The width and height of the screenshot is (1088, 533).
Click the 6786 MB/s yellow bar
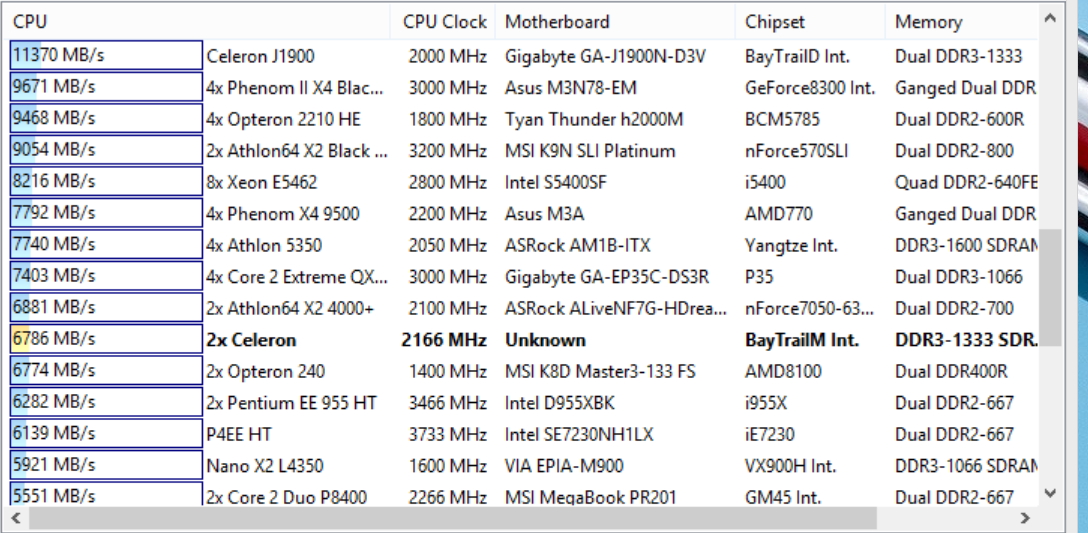(106, 339)
